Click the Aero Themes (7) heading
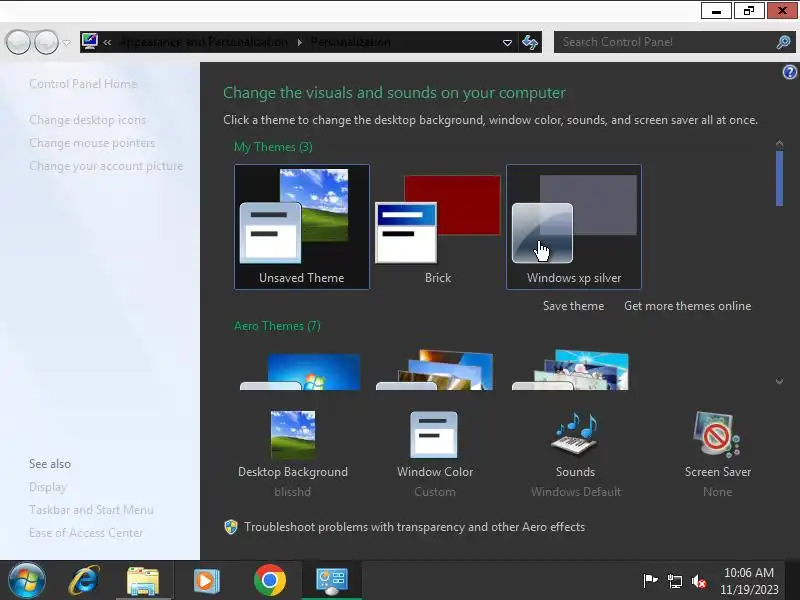Viewport: 800px width, 600px height. 277,326
